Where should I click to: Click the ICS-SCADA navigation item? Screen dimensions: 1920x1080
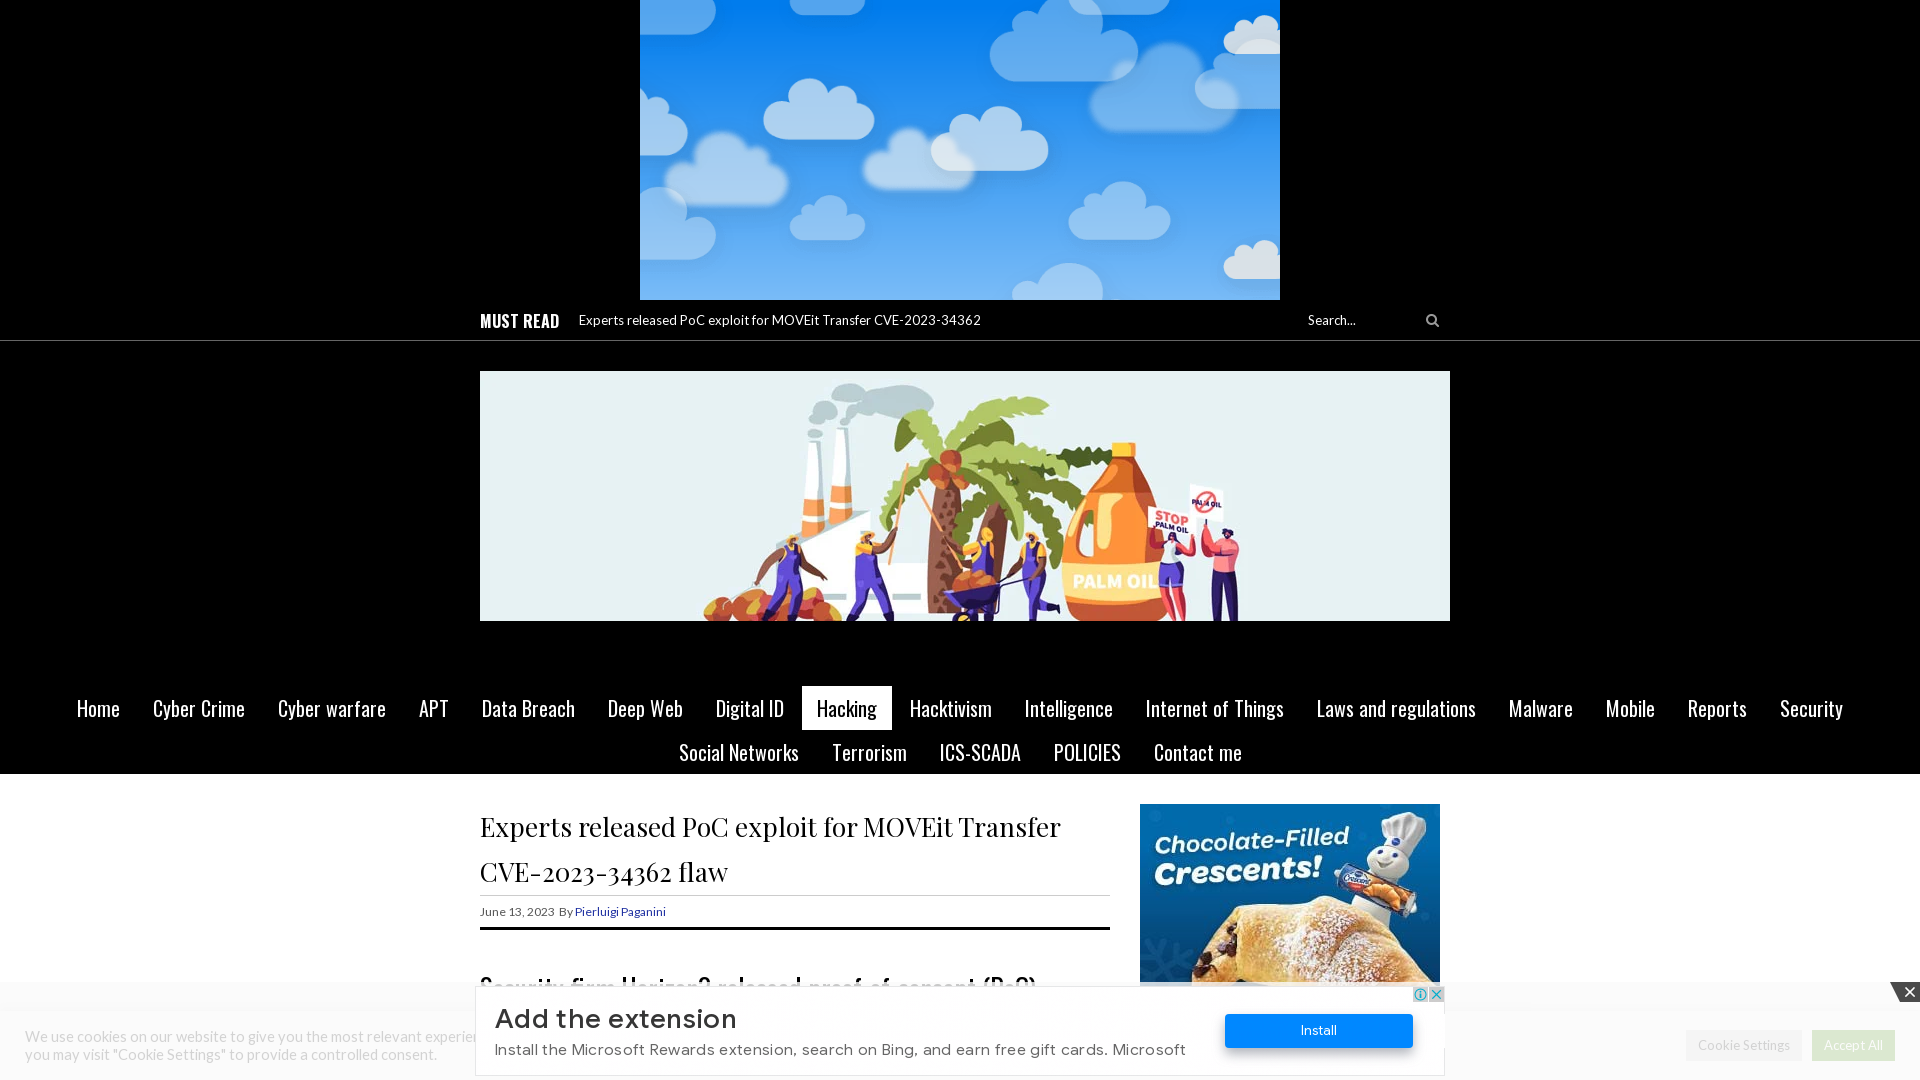(978, 752)
